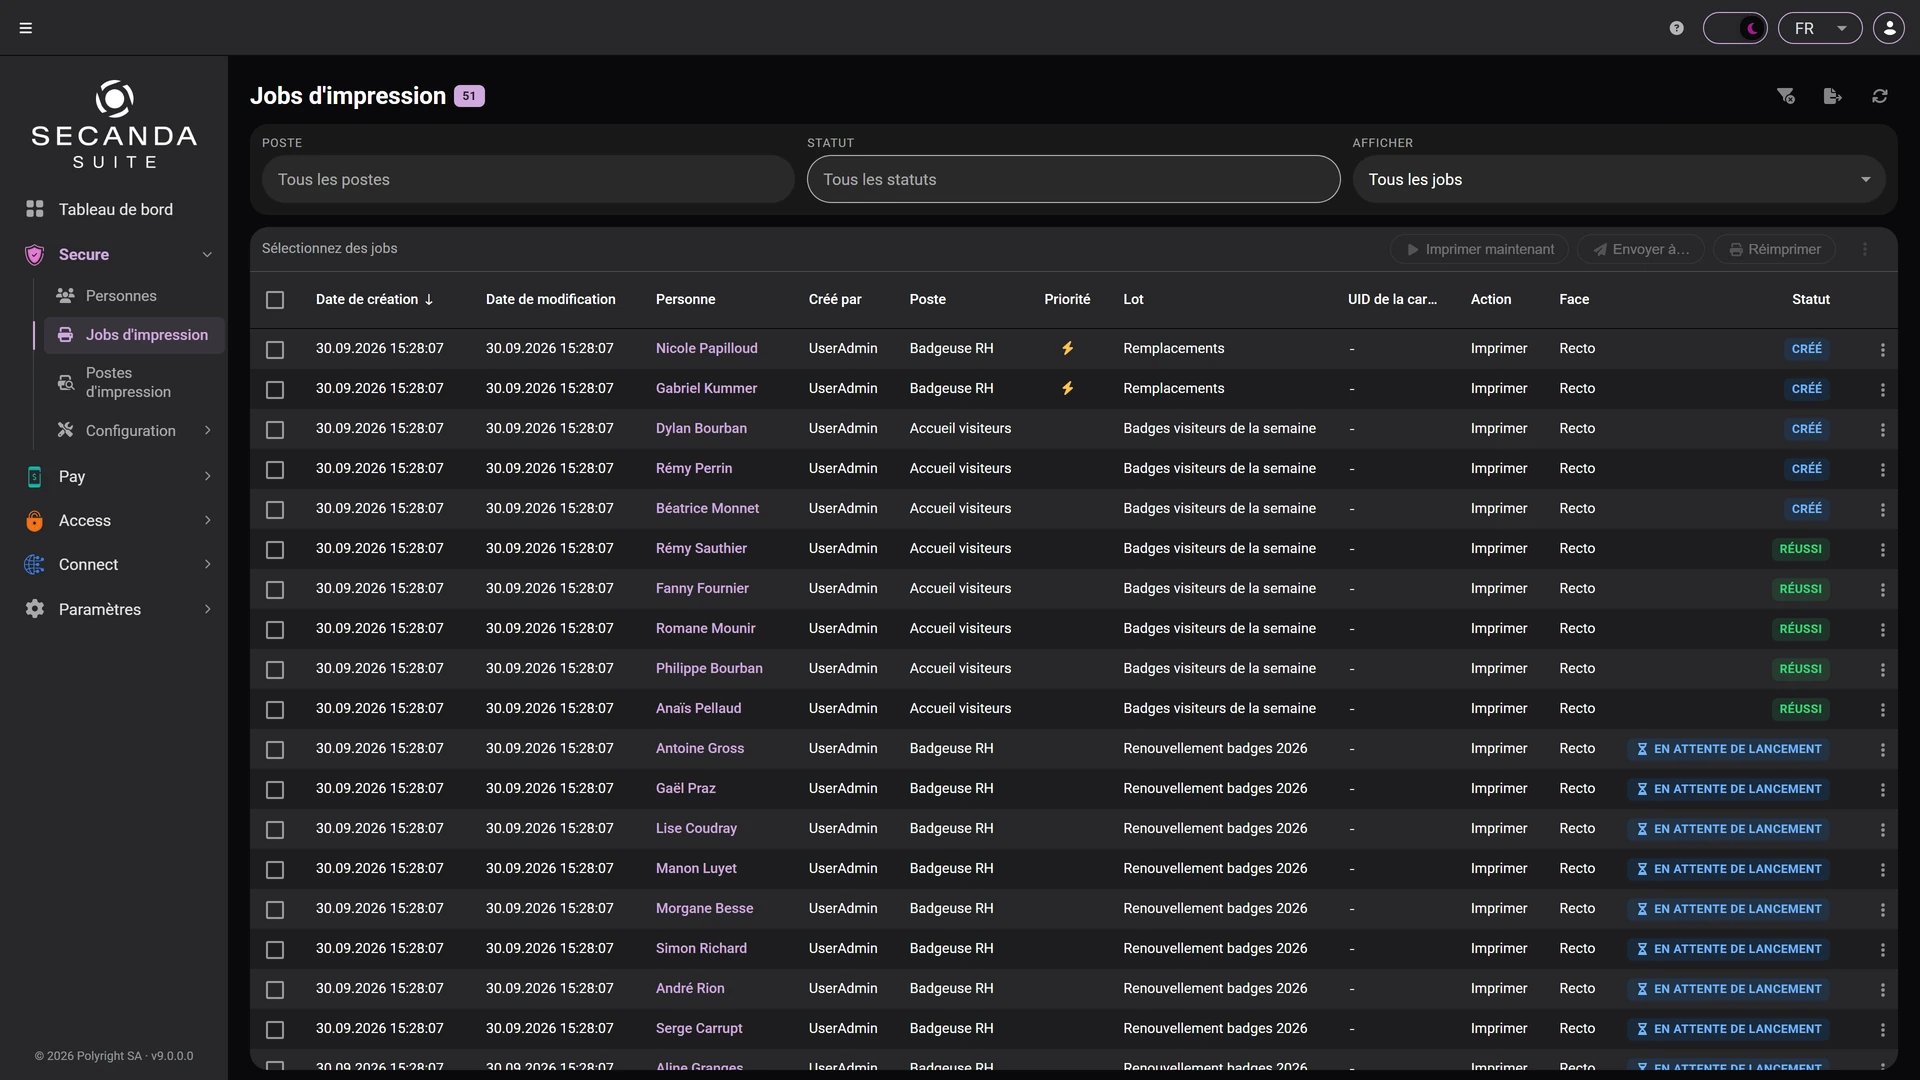
Task: Collapse the Secure menu section
Action: 207,255
